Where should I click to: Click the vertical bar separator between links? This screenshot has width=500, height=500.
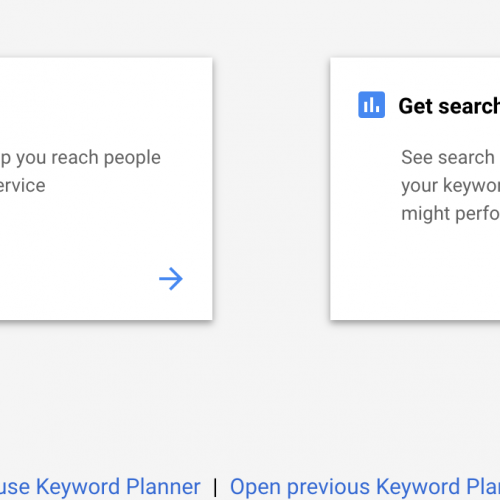coord(215,487)
